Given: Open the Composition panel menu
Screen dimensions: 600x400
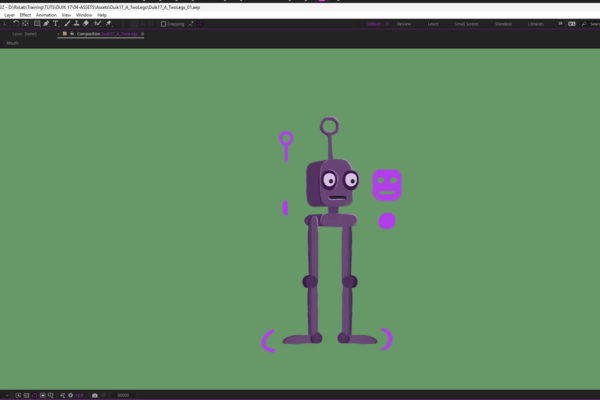Looking at the screenshot, I should (x=143, y=33).
